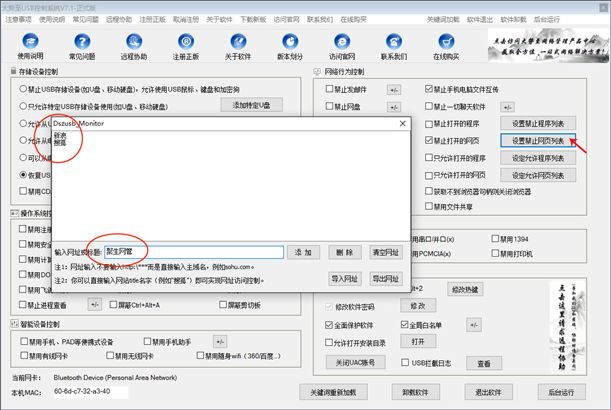The height and width of the screenshot is (410, 611).
Task: Click 导出网址 button in dialog
Action: point(386,279)
